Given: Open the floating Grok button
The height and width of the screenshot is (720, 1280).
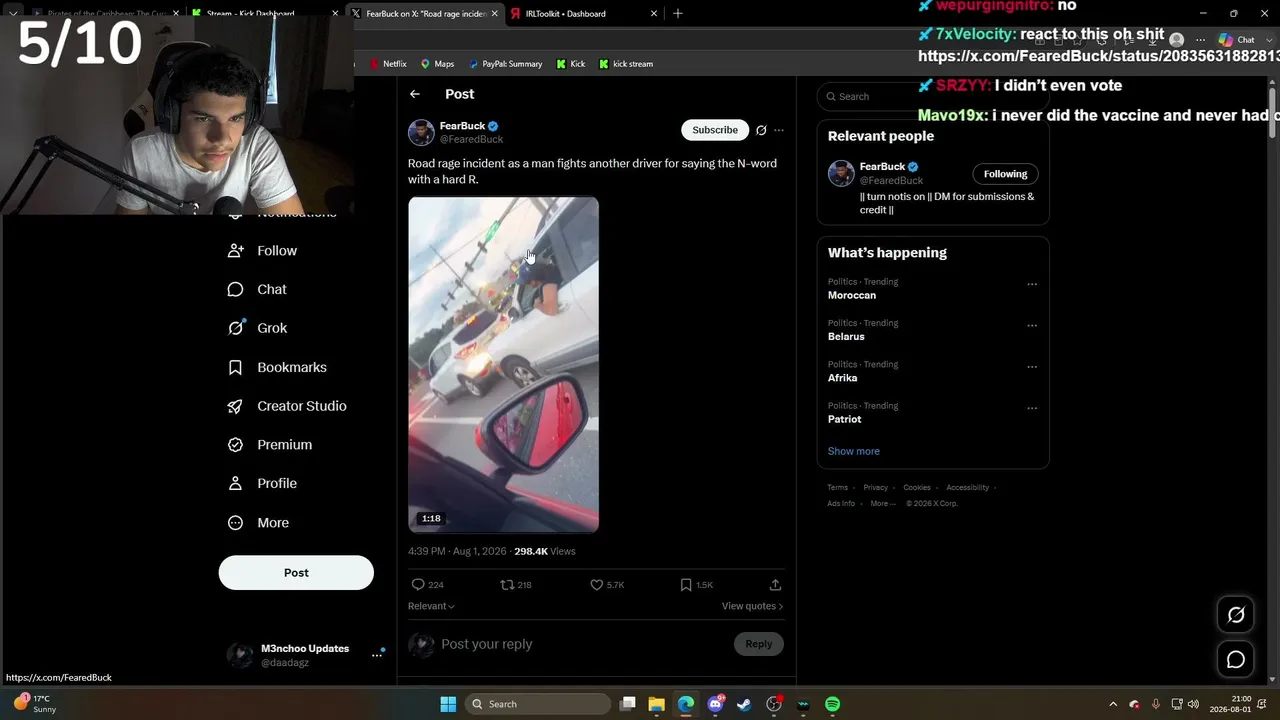Looking at the screenshot, I should click(1236, 615).
